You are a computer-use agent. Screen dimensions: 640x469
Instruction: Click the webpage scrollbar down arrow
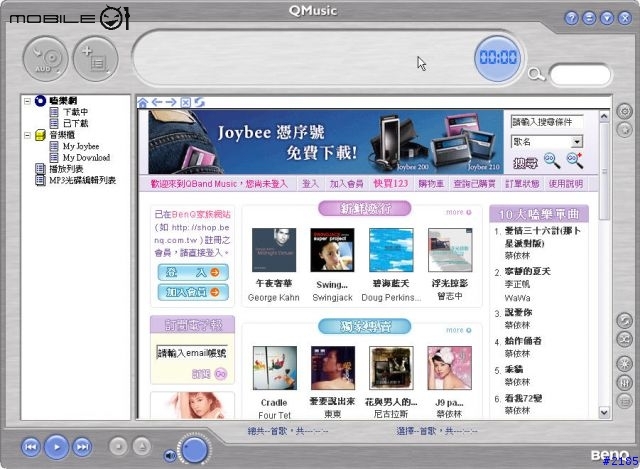click(604, 412)
